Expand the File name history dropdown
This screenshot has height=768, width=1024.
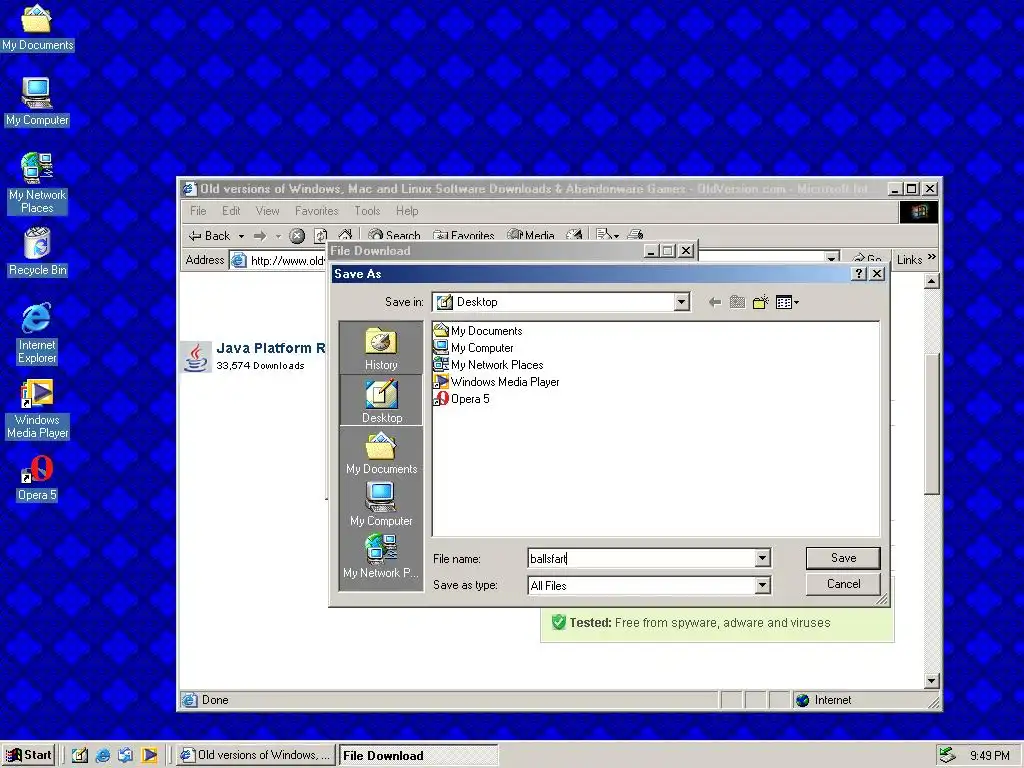tap(762, 558)
